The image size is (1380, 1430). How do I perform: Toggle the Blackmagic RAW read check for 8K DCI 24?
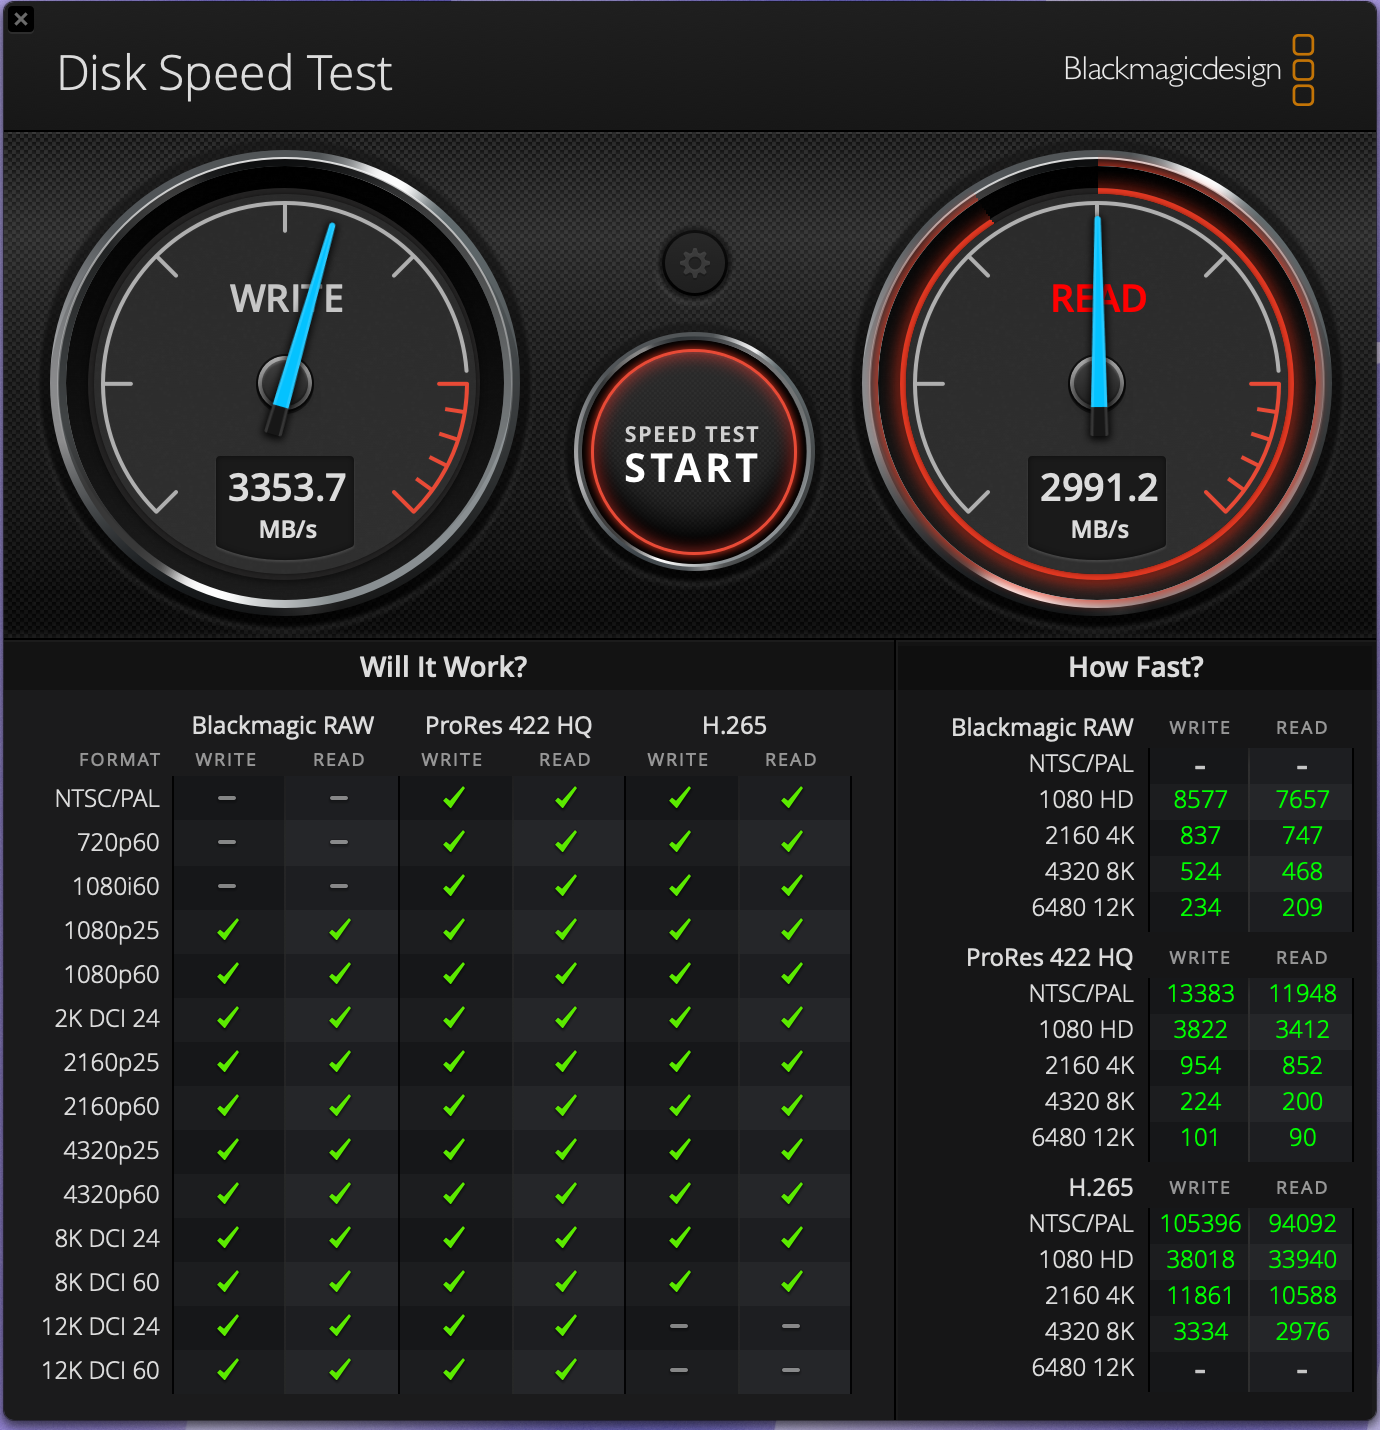[339, 1238]
